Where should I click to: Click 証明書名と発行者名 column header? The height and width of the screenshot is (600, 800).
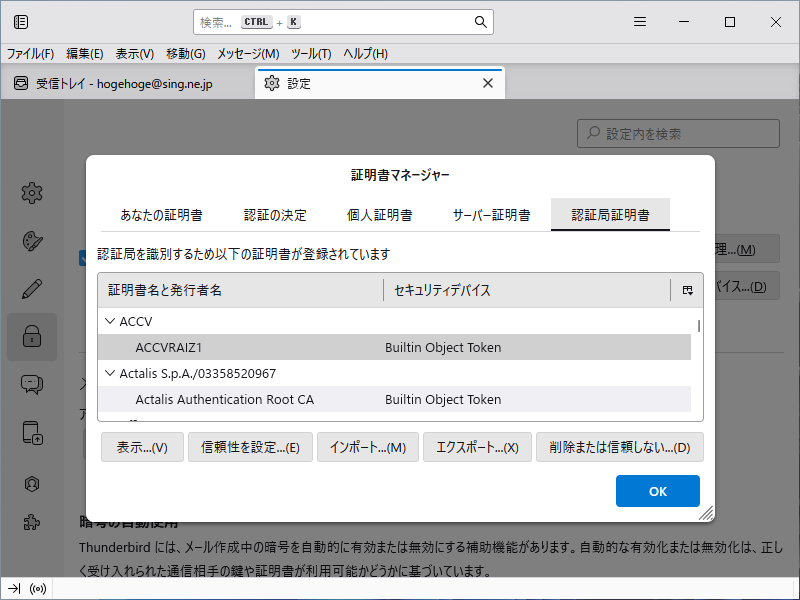tap(240, 290)
